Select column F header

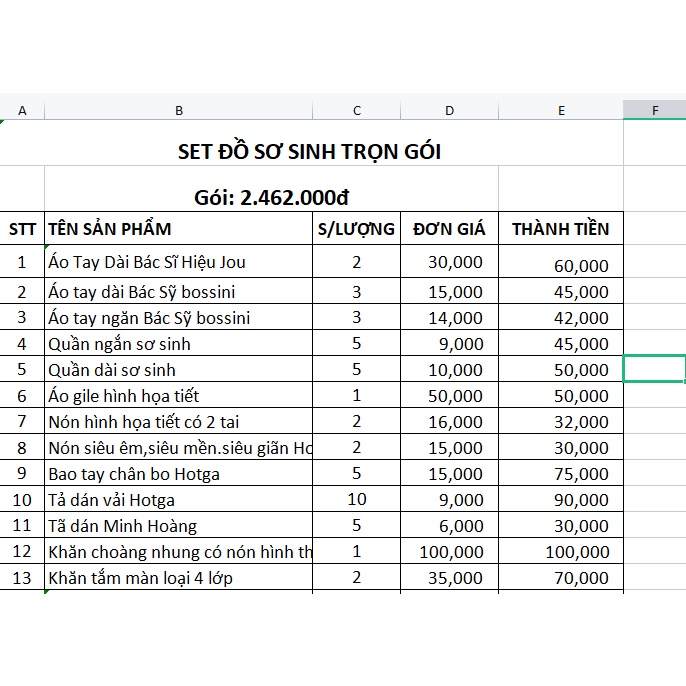click(x=654, y=110)
